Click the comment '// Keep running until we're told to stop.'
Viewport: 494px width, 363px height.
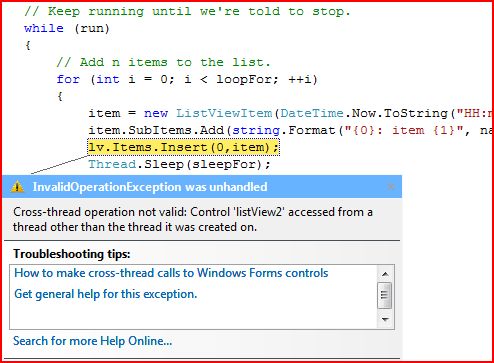click(x=187, y=11)
